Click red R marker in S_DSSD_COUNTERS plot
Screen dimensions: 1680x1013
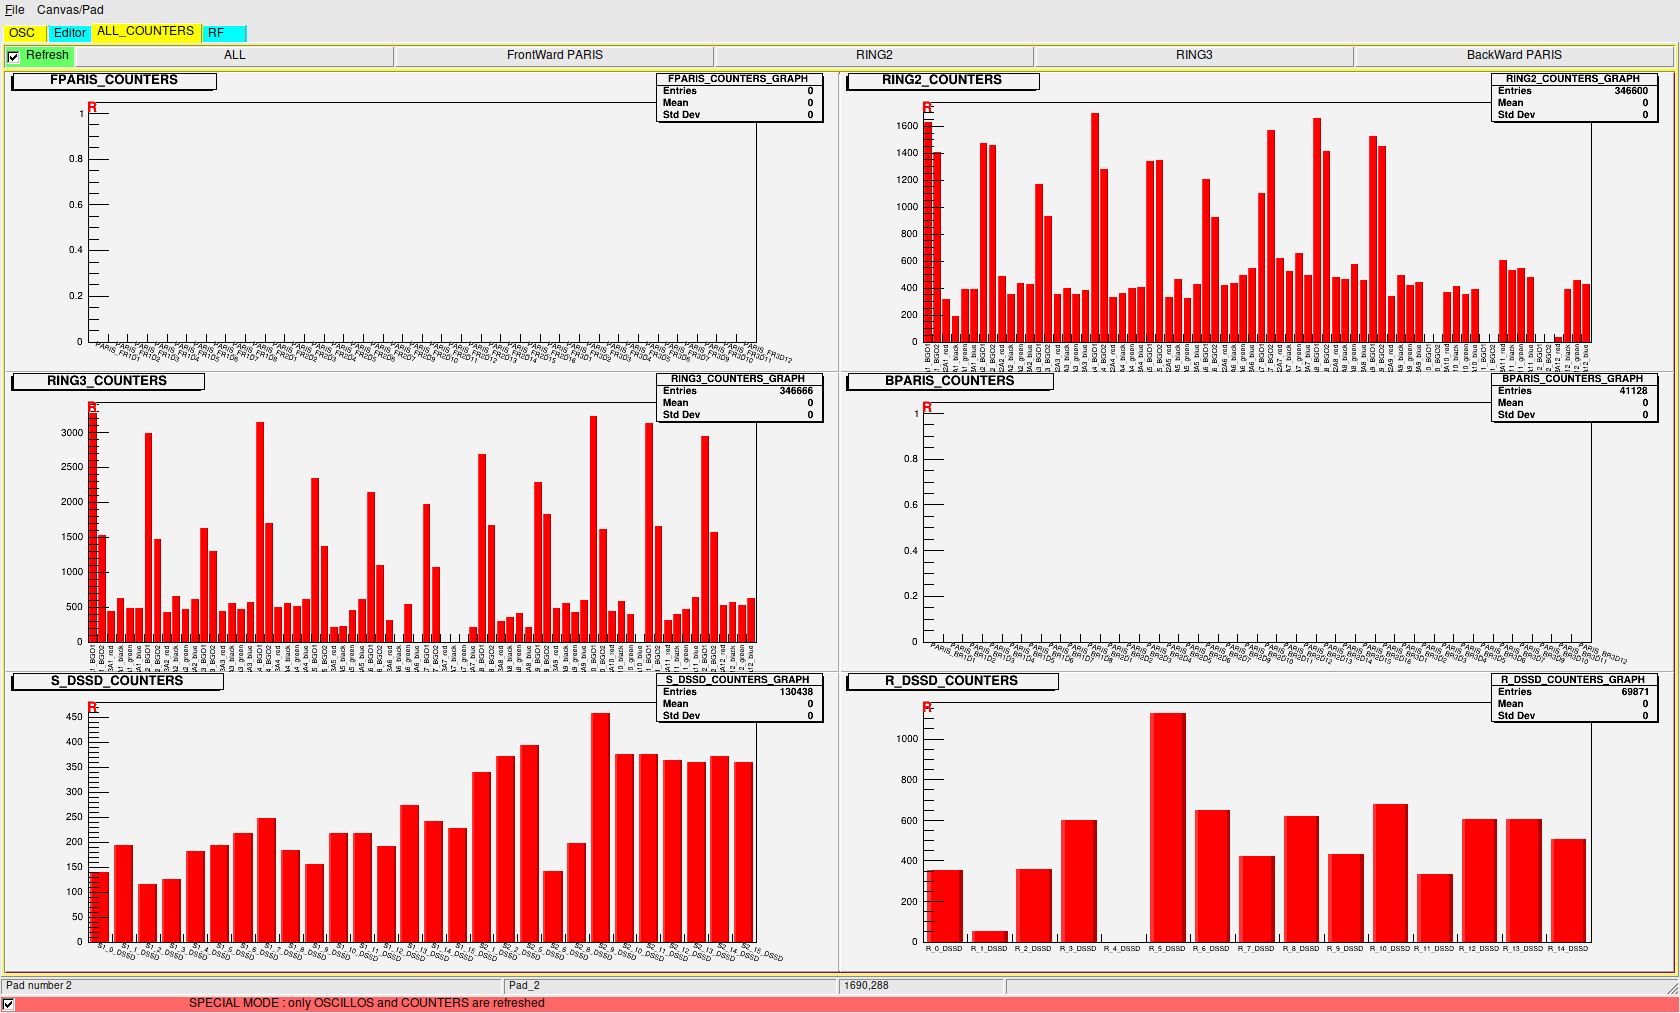tap(92, 707)
